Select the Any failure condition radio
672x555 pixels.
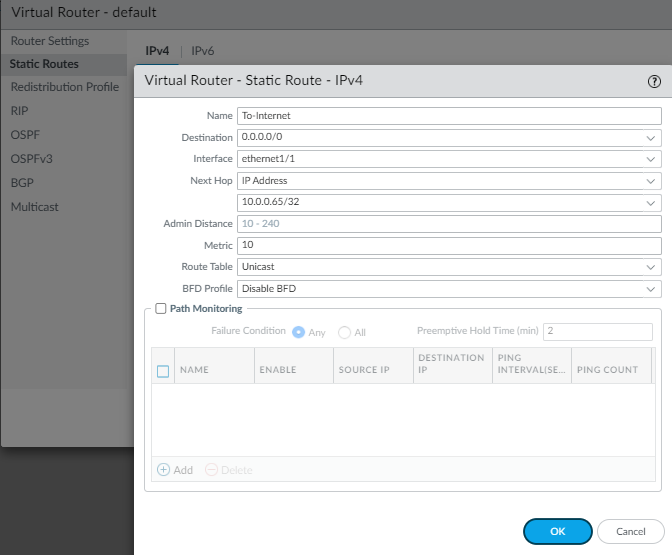click(298, 332)
